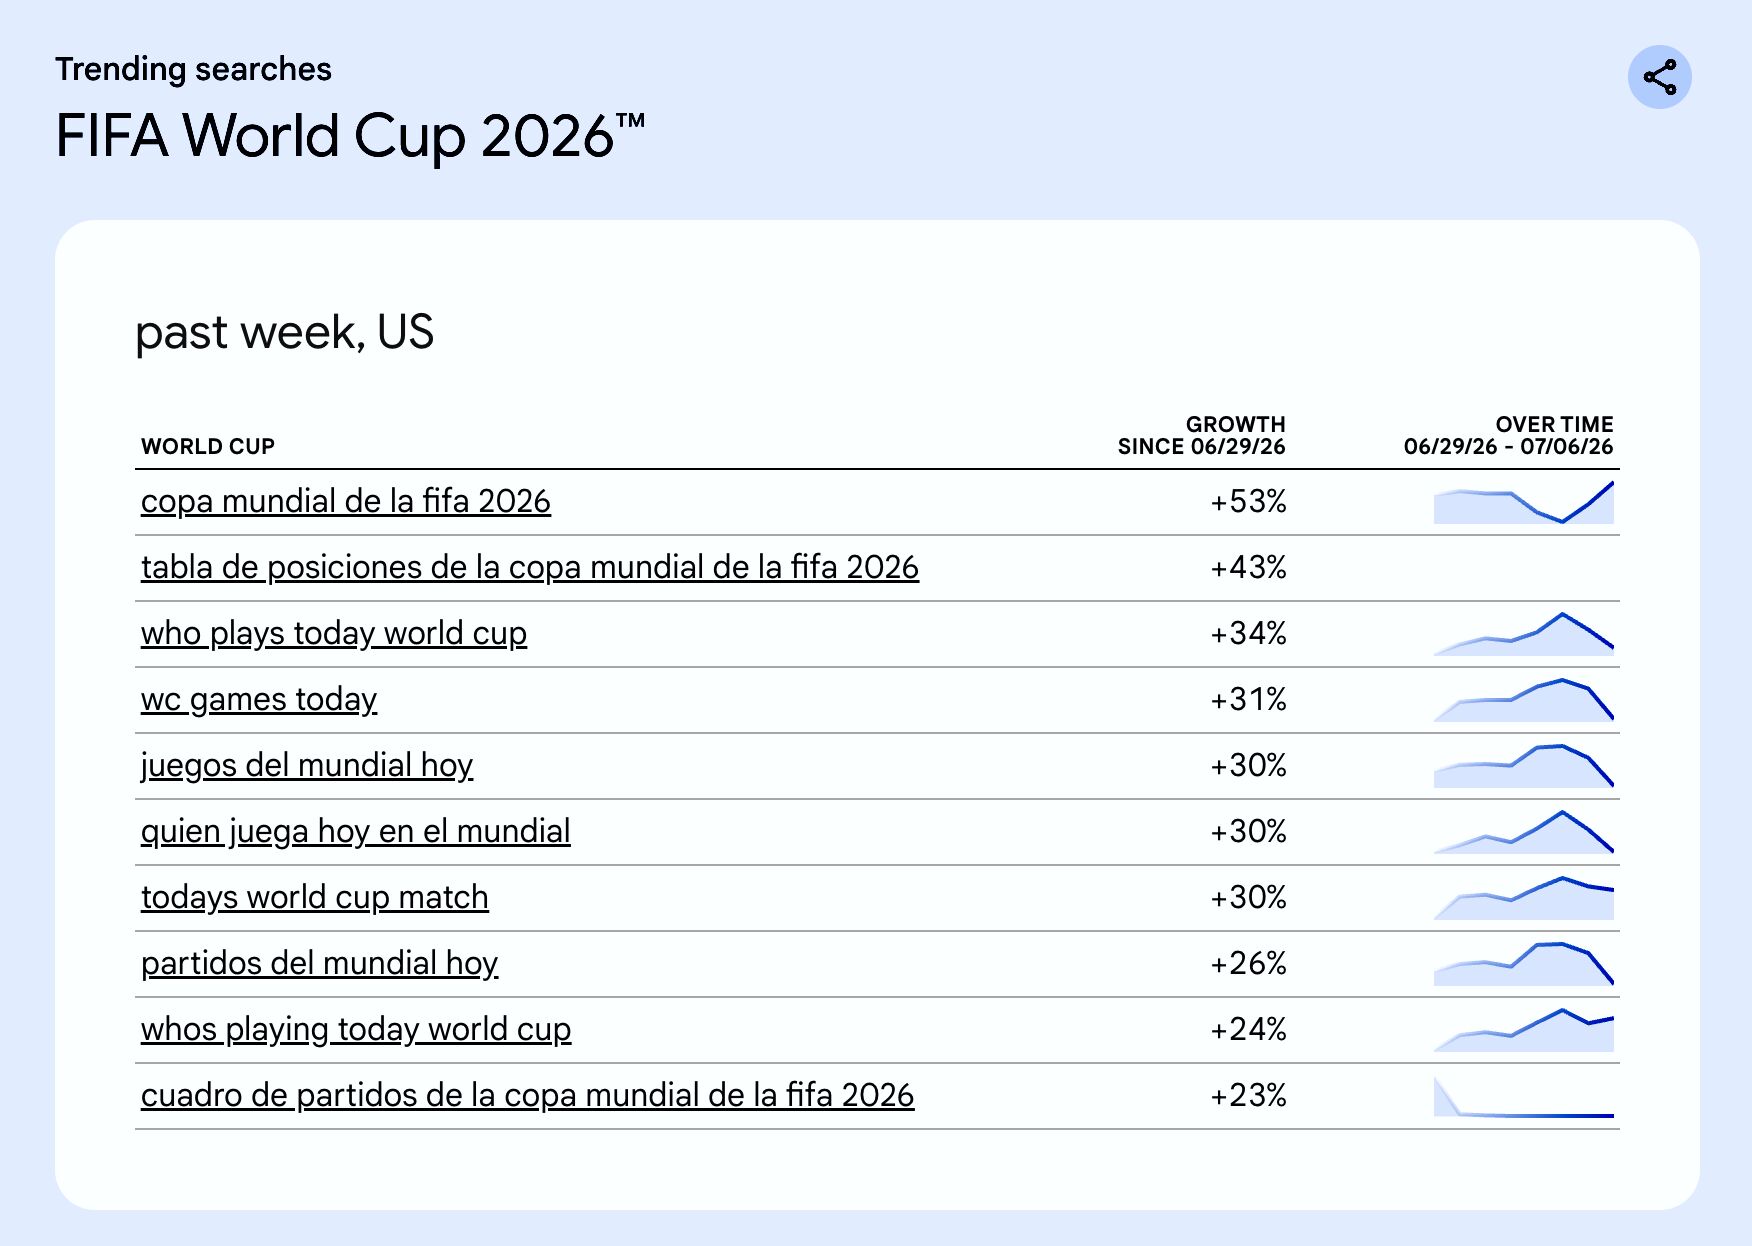Image resolution: width=1752 pixels, height=1246 pixels.
Task: Select 'todays world cup match' link
Action: pos(315,897)
